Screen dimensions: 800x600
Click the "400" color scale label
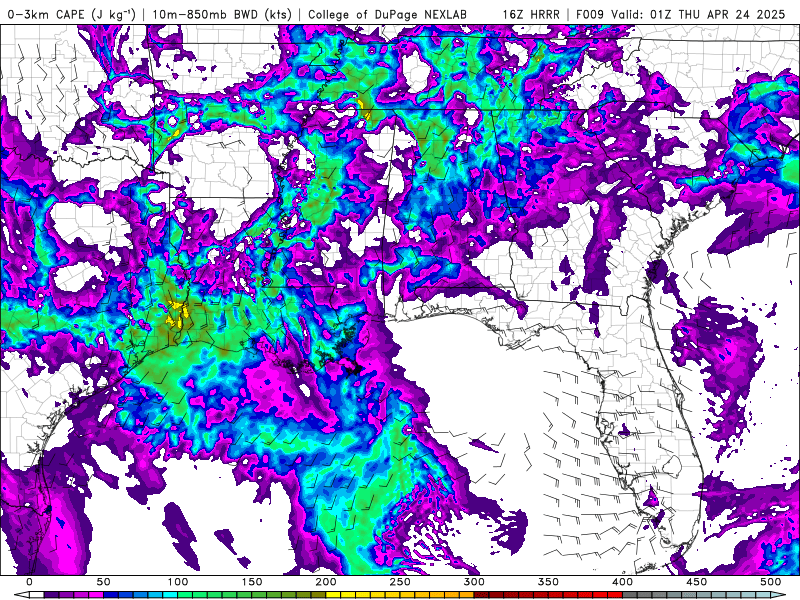[622, 582]
